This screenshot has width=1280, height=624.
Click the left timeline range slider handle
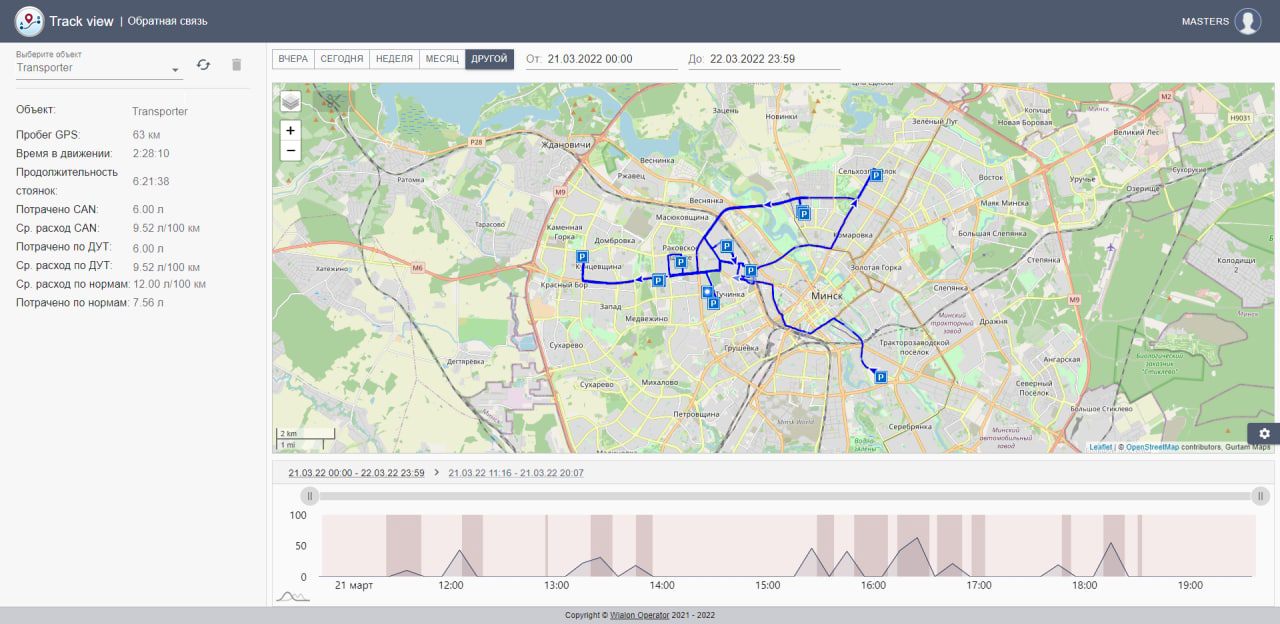tap(310, 496)
